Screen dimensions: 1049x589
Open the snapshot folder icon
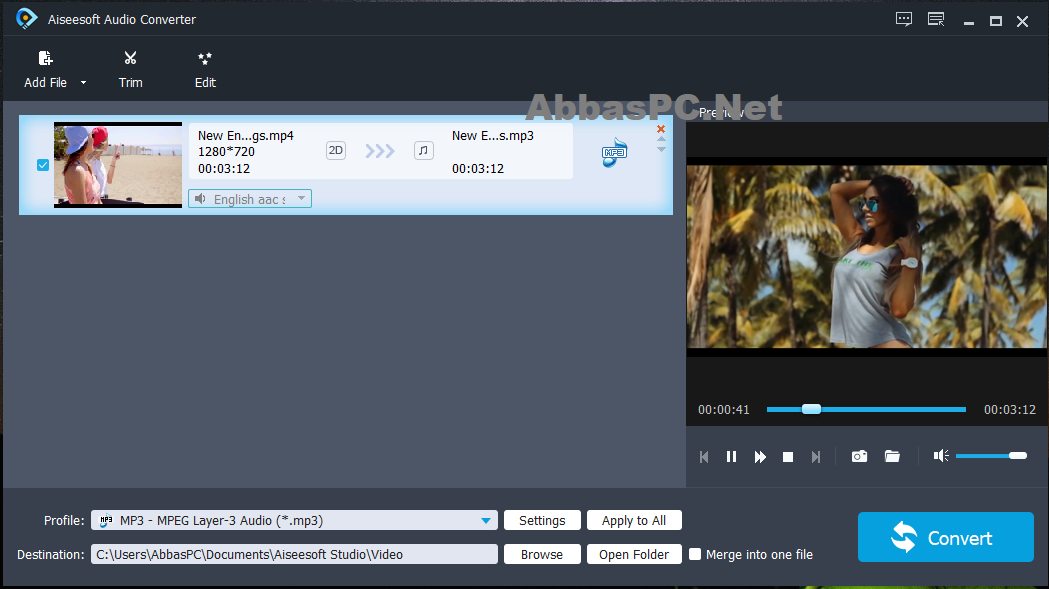pyautogui.click(x=892, y=456)
